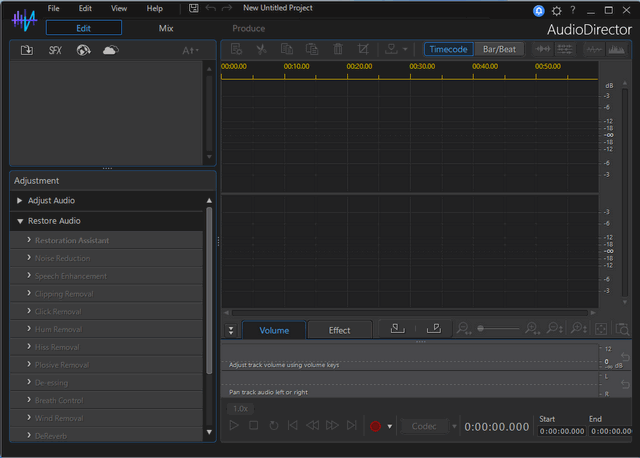Click the help question mark icon

(x=573, y=10)
